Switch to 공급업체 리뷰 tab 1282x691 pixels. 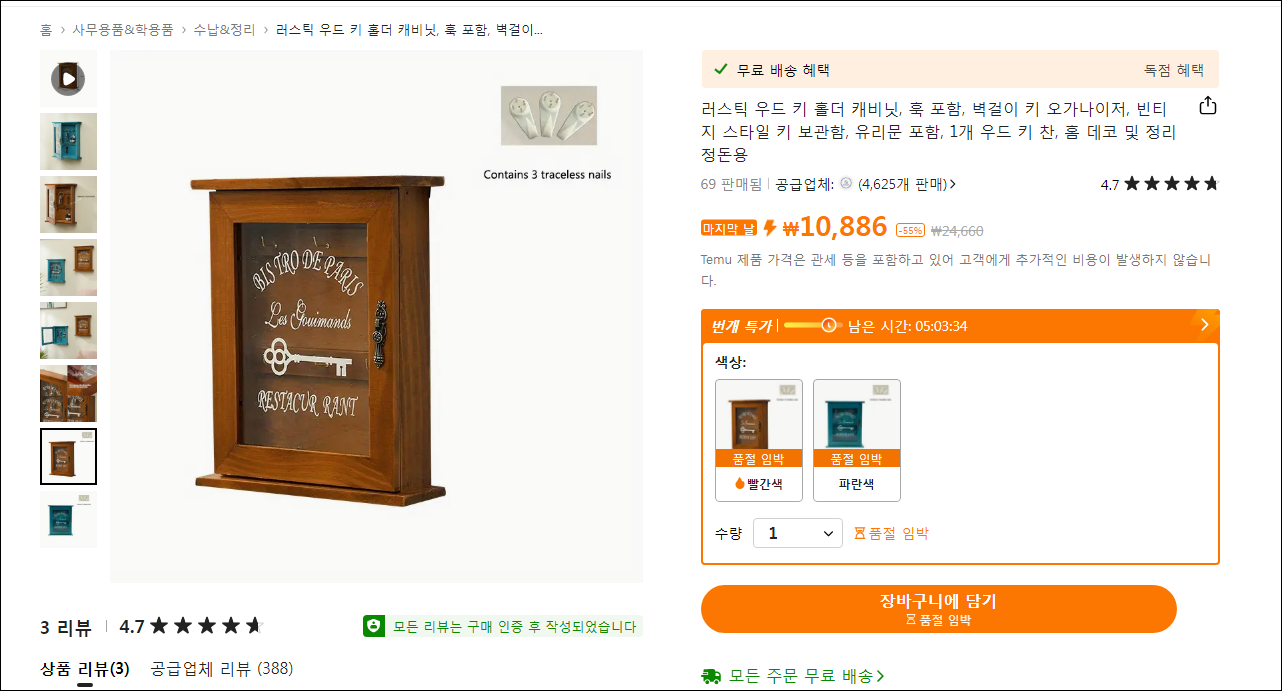click(222, 669)
